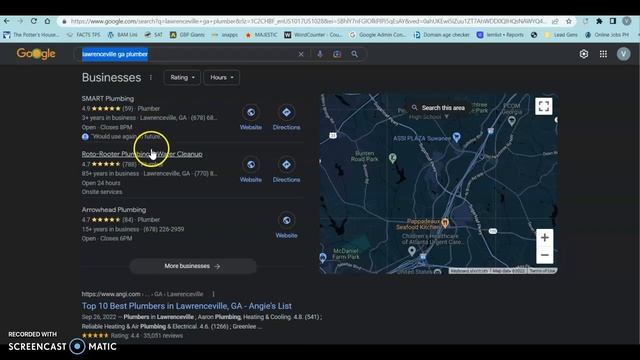Open the Google apps grid
This screenshot has height=360, width=640.
[603, 54]
